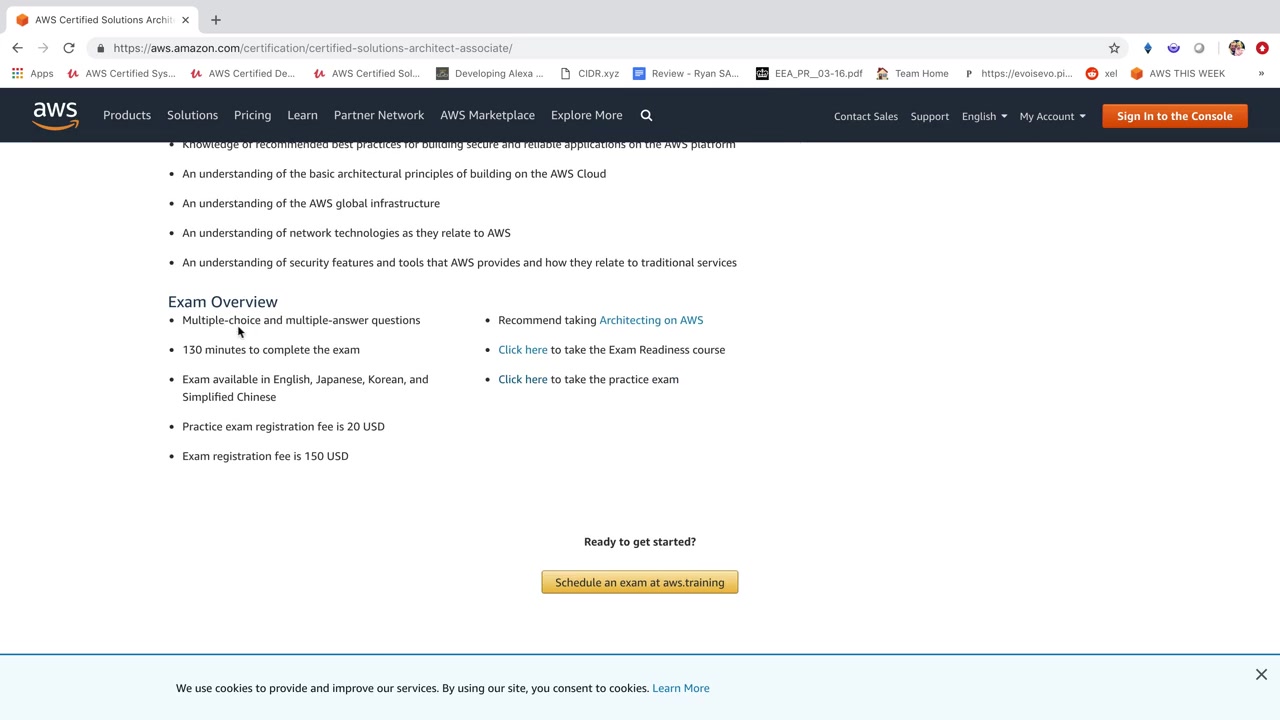
Task: Click 'Practice exam registration fee is 20 USD'
Action: click(x=283, y=427)
